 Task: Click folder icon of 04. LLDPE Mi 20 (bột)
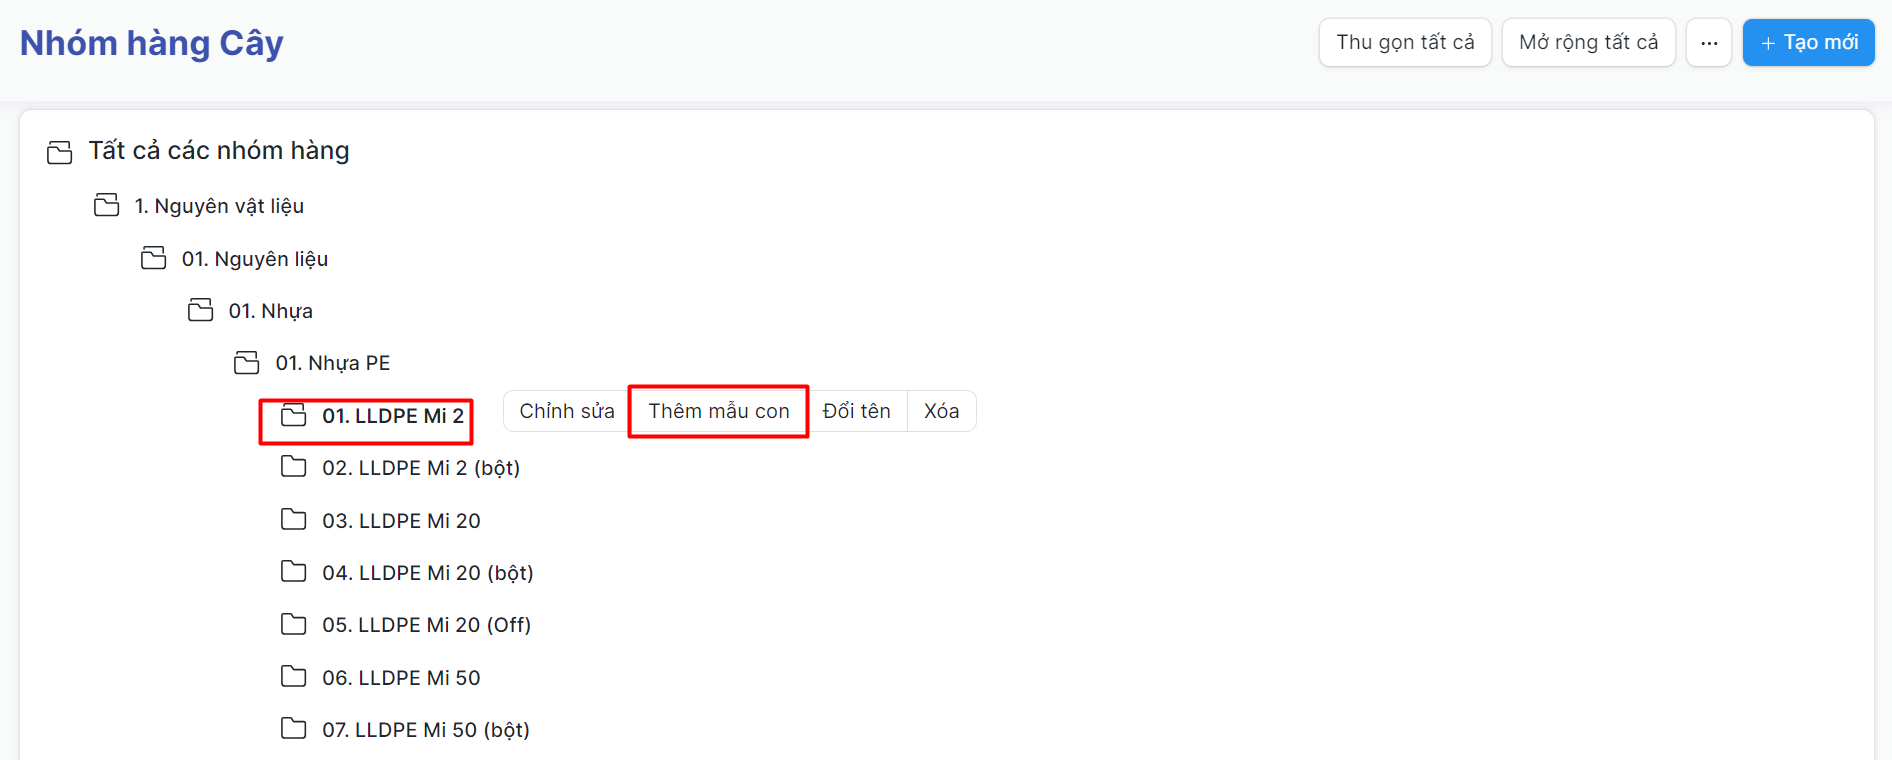[293, 572]
